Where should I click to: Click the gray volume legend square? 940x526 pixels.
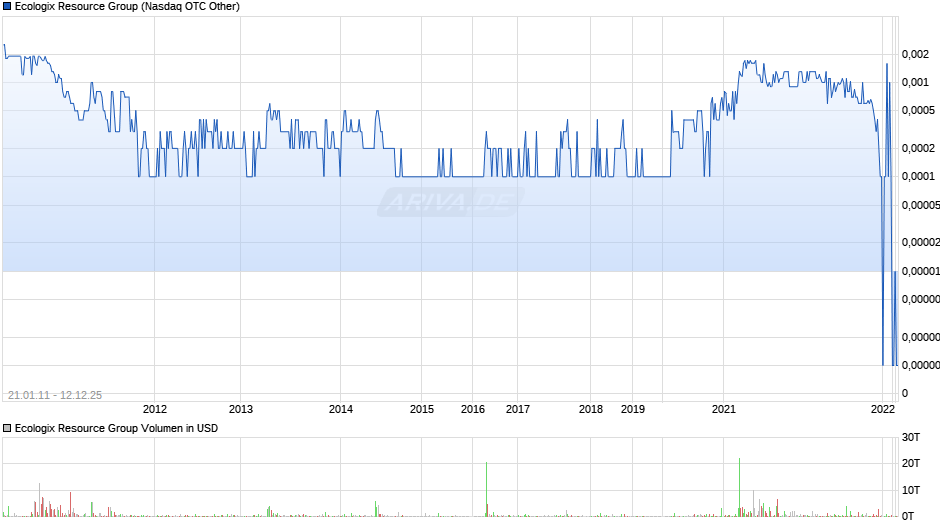tap(7, 428)
